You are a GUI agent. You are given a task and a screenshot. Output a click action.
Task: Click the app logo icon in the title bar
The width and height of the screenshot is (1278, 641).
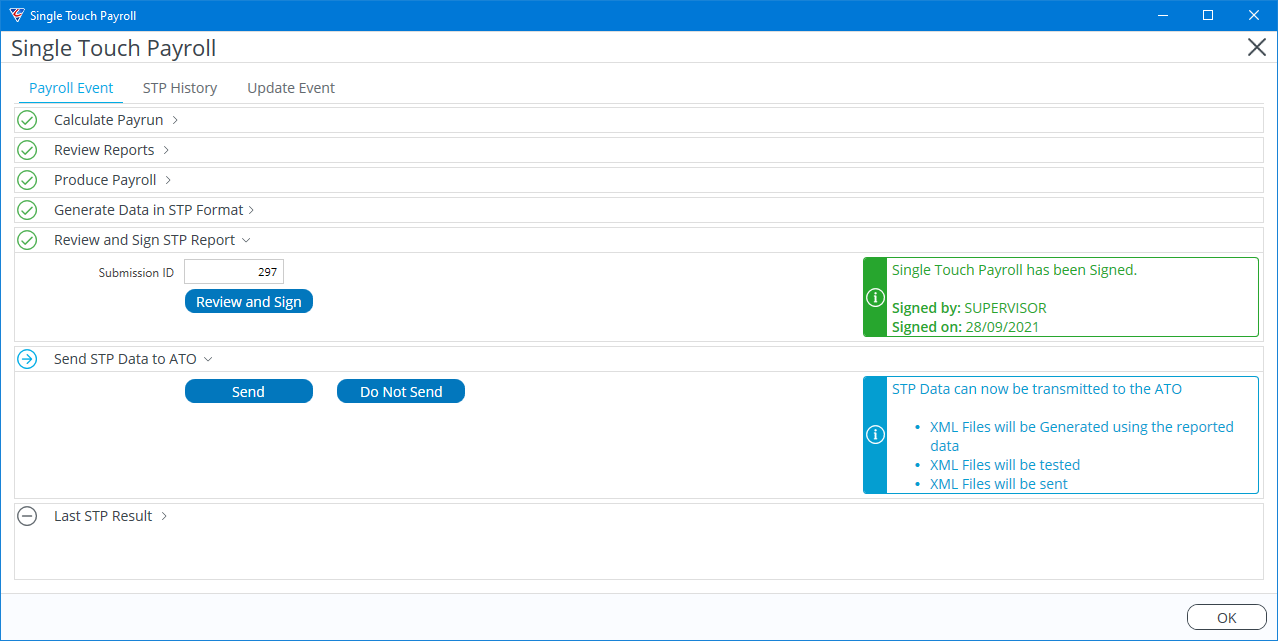pyautogui.click(x=15, y=15)
